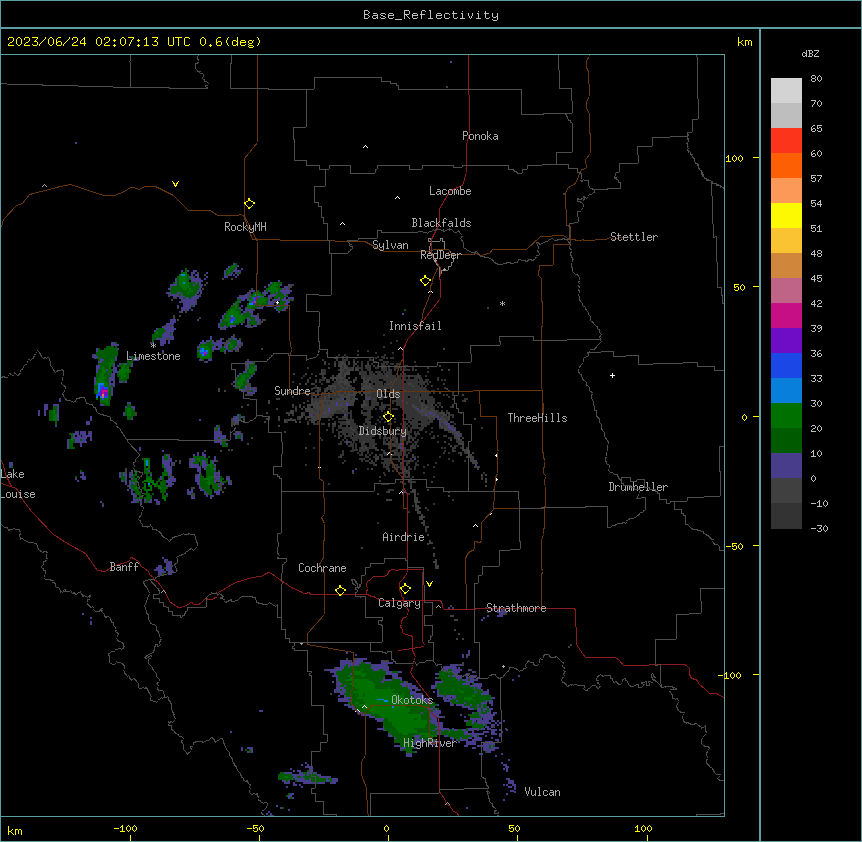
Task: Select the RedDeer city label
Action: (x=440, y=255)
